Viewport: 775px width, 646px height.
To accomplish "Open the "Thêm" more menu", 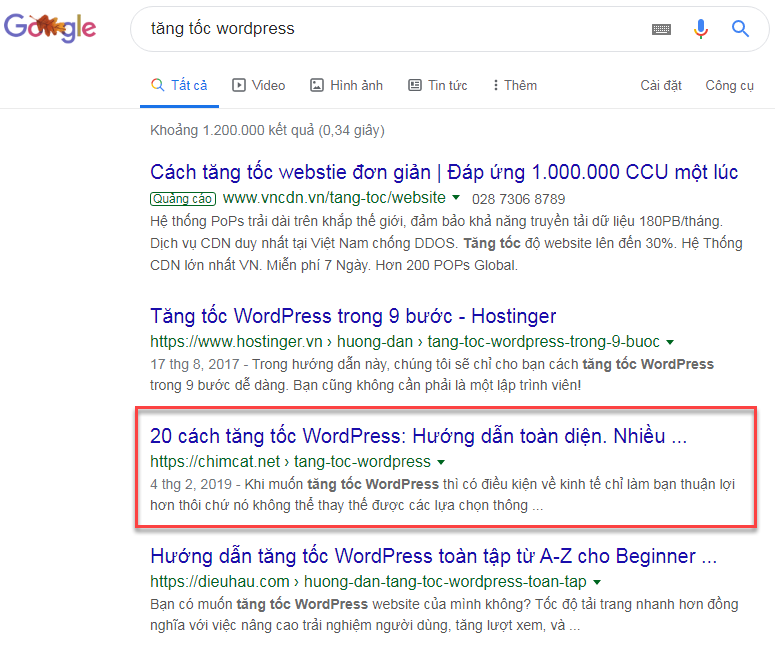I will click(x=514, y=85).
